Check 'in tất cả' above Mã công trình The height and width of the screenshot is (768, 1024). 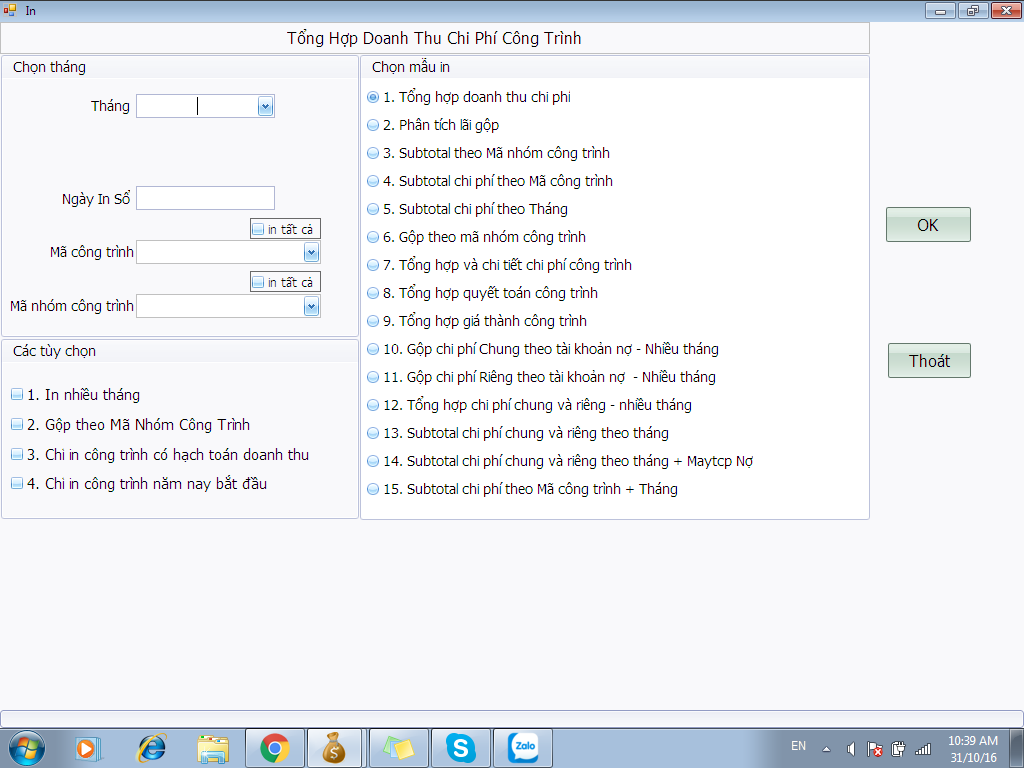tap(259, 229)
